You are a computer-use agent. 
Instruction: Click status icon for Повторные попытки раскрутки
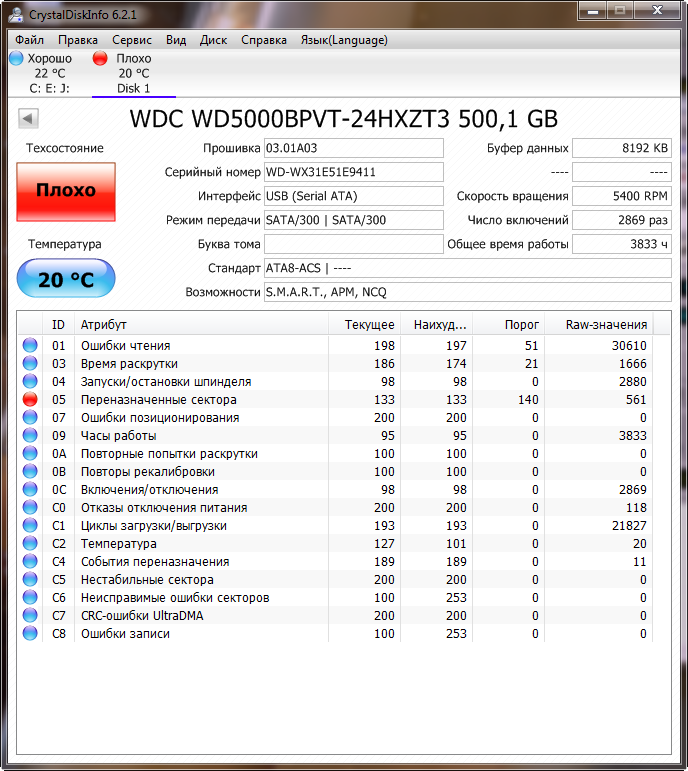tap(30, 453)
